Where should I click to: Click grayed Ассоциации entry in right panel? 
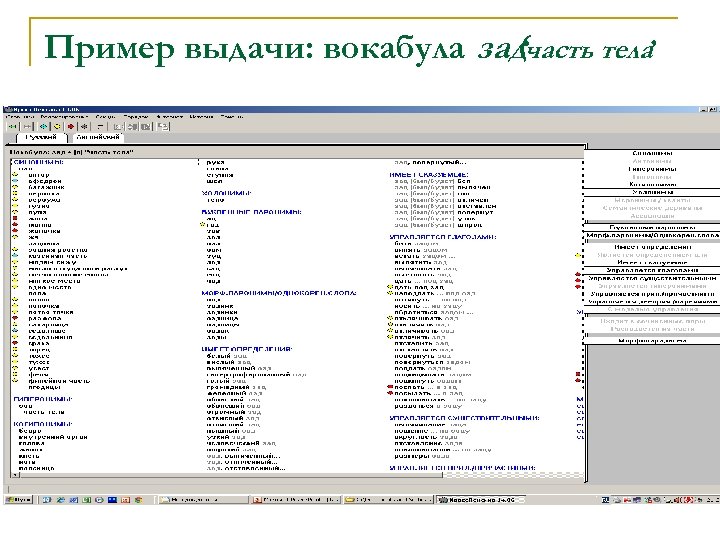coord(652,216)
